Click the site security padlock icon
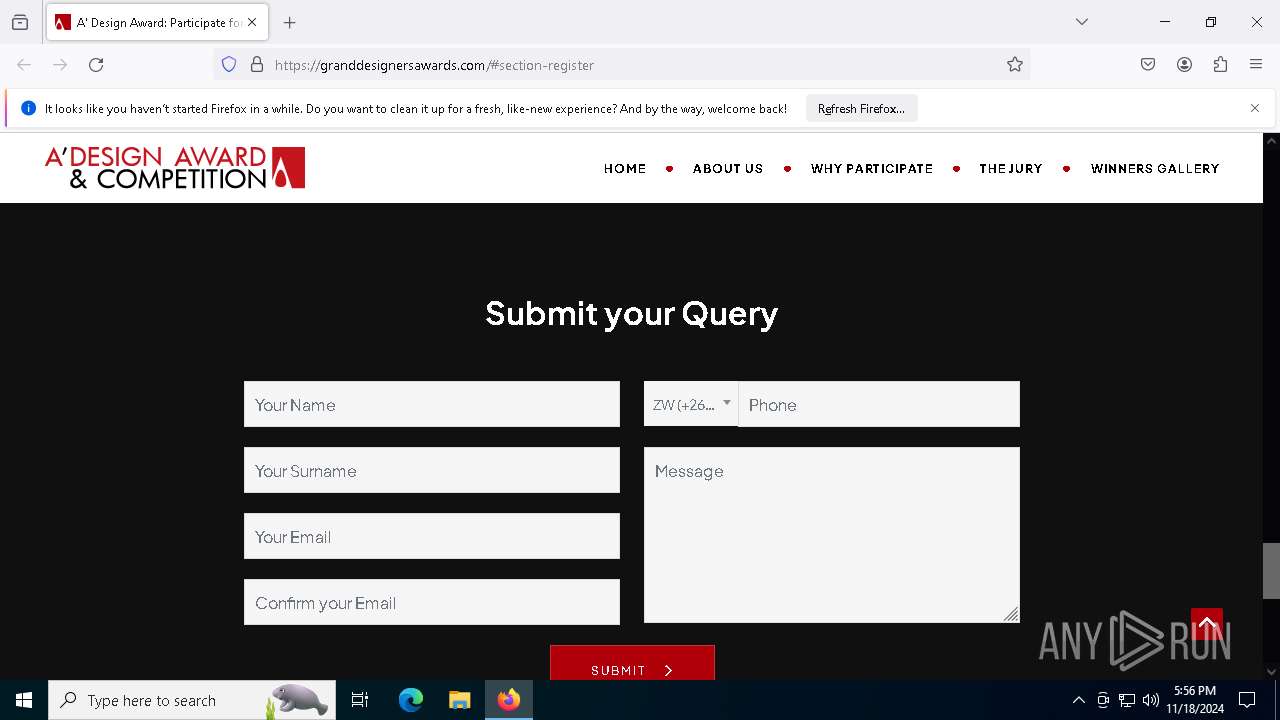This screenshot has height=720, width=1280. coord(257,65)
